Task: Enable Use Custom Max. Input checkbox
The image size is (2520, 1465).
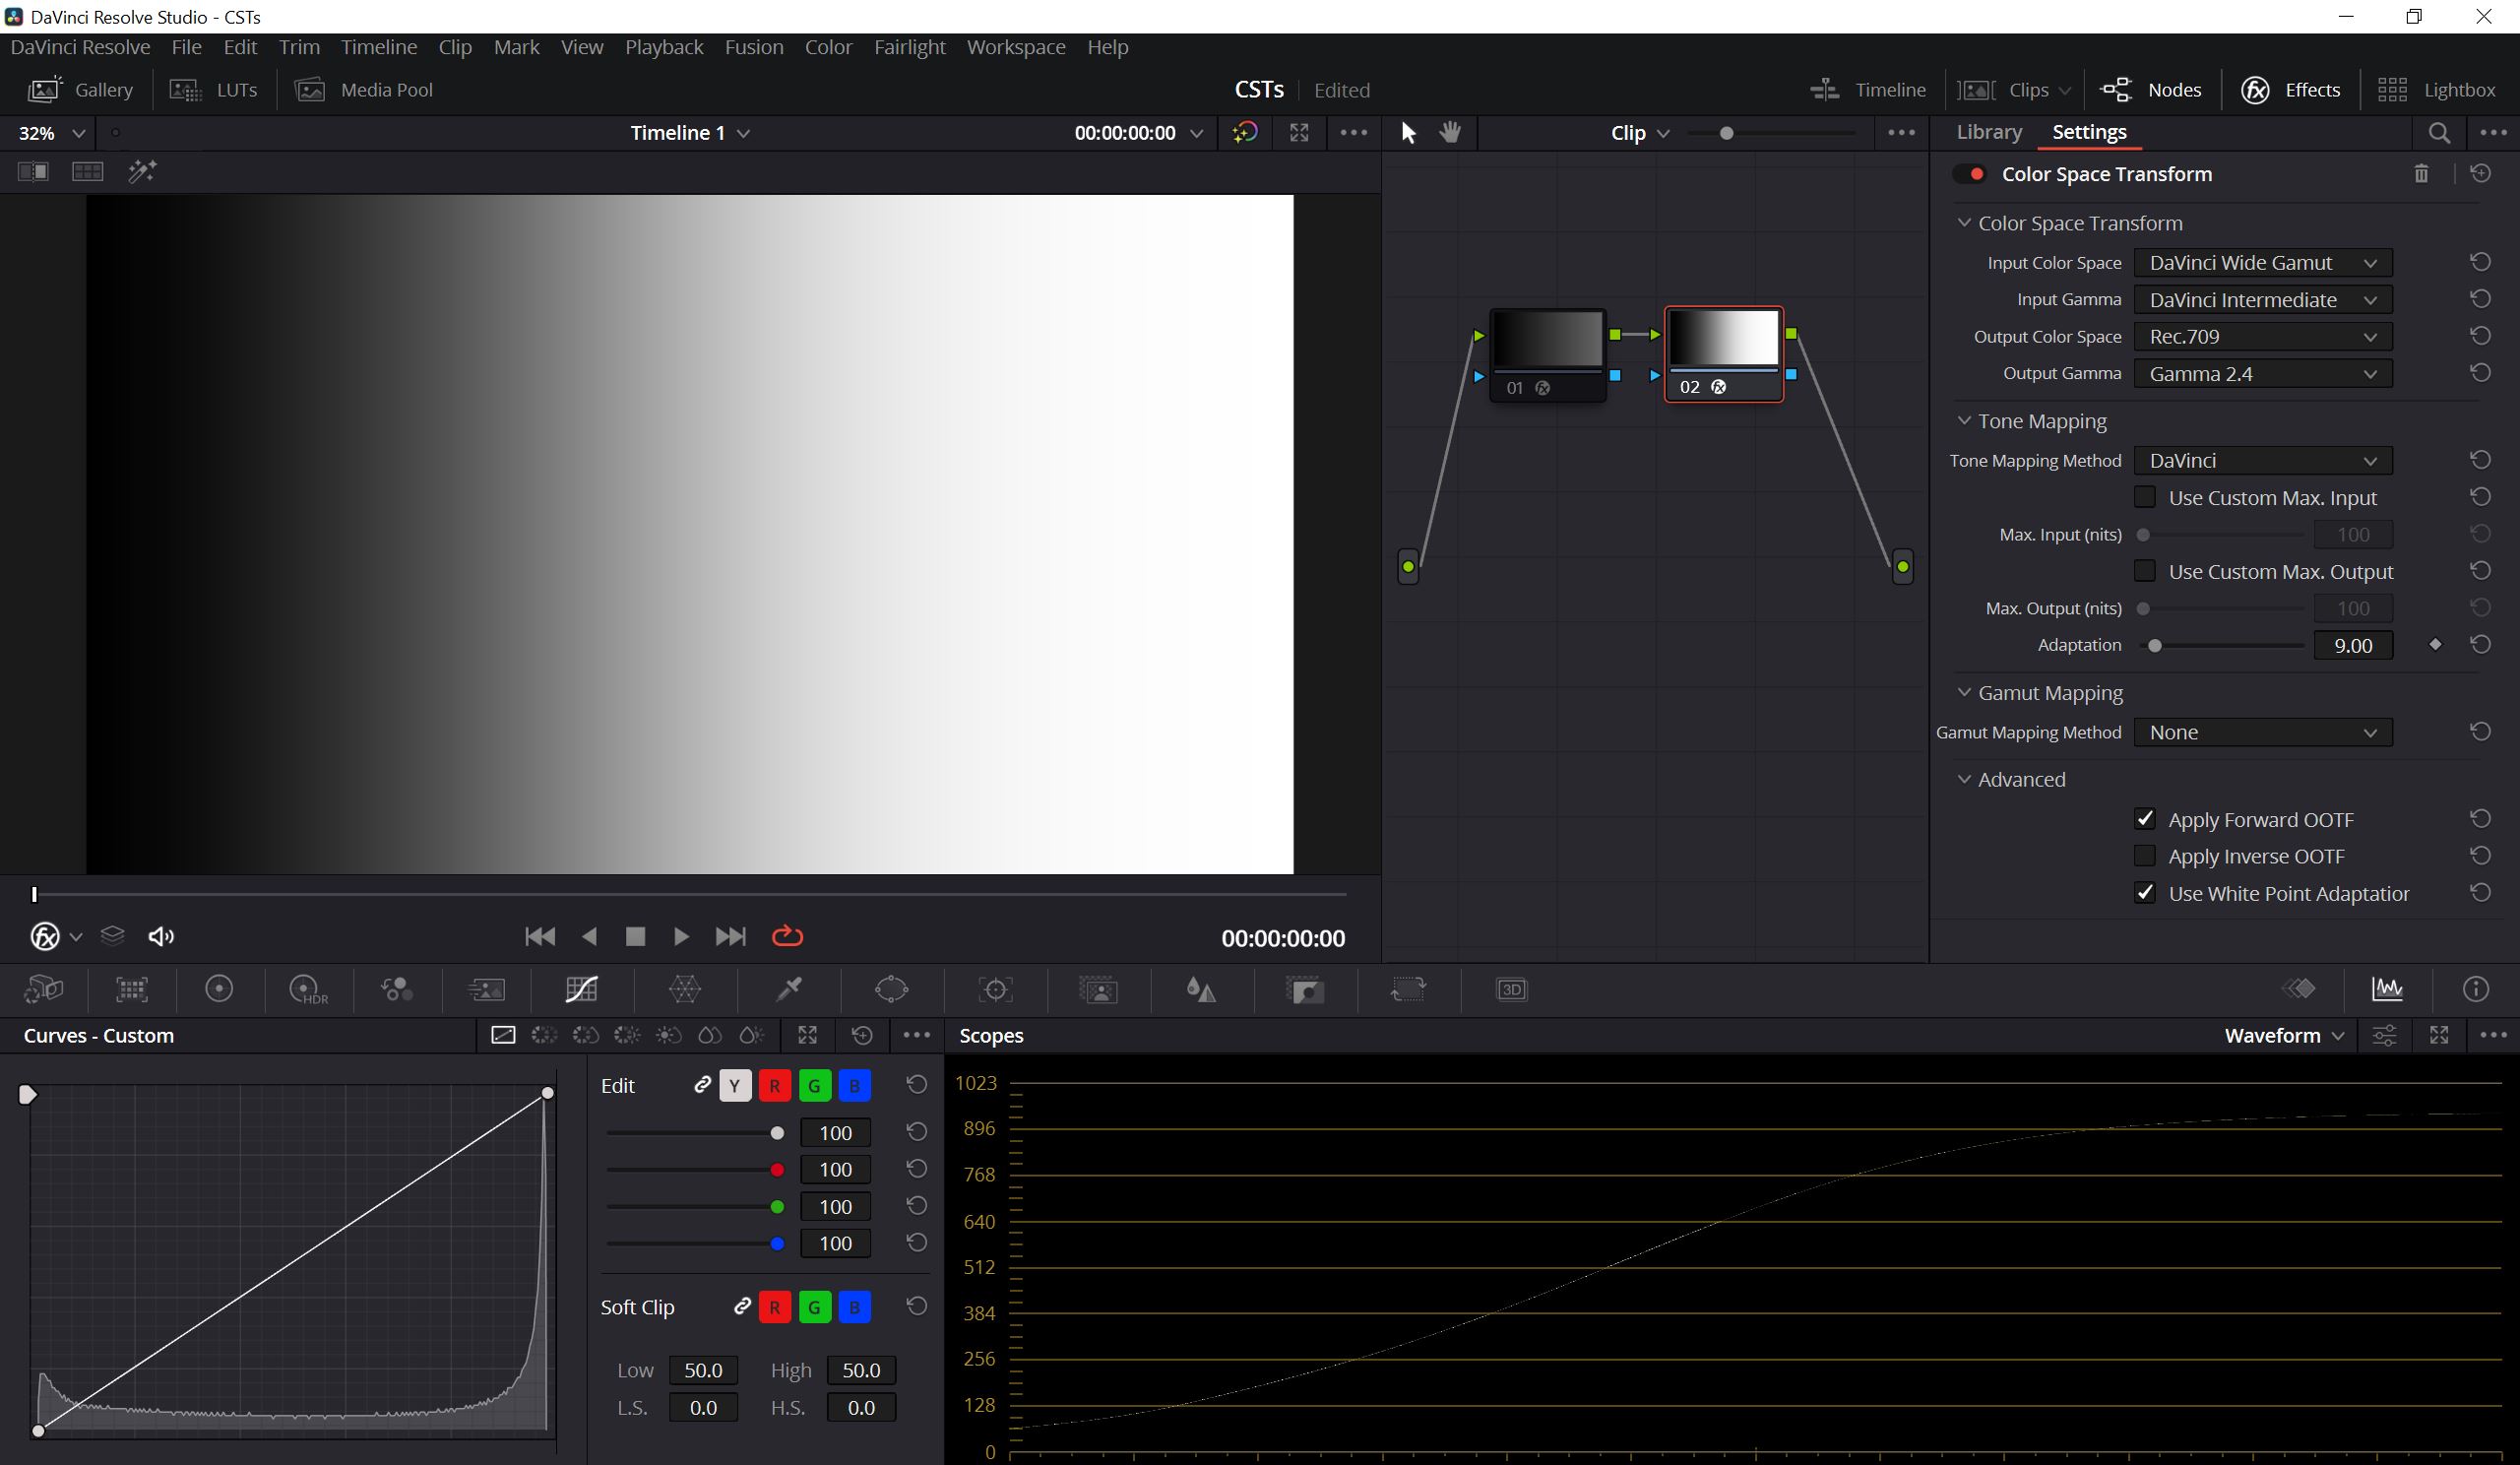Action: pos(2145,497)
